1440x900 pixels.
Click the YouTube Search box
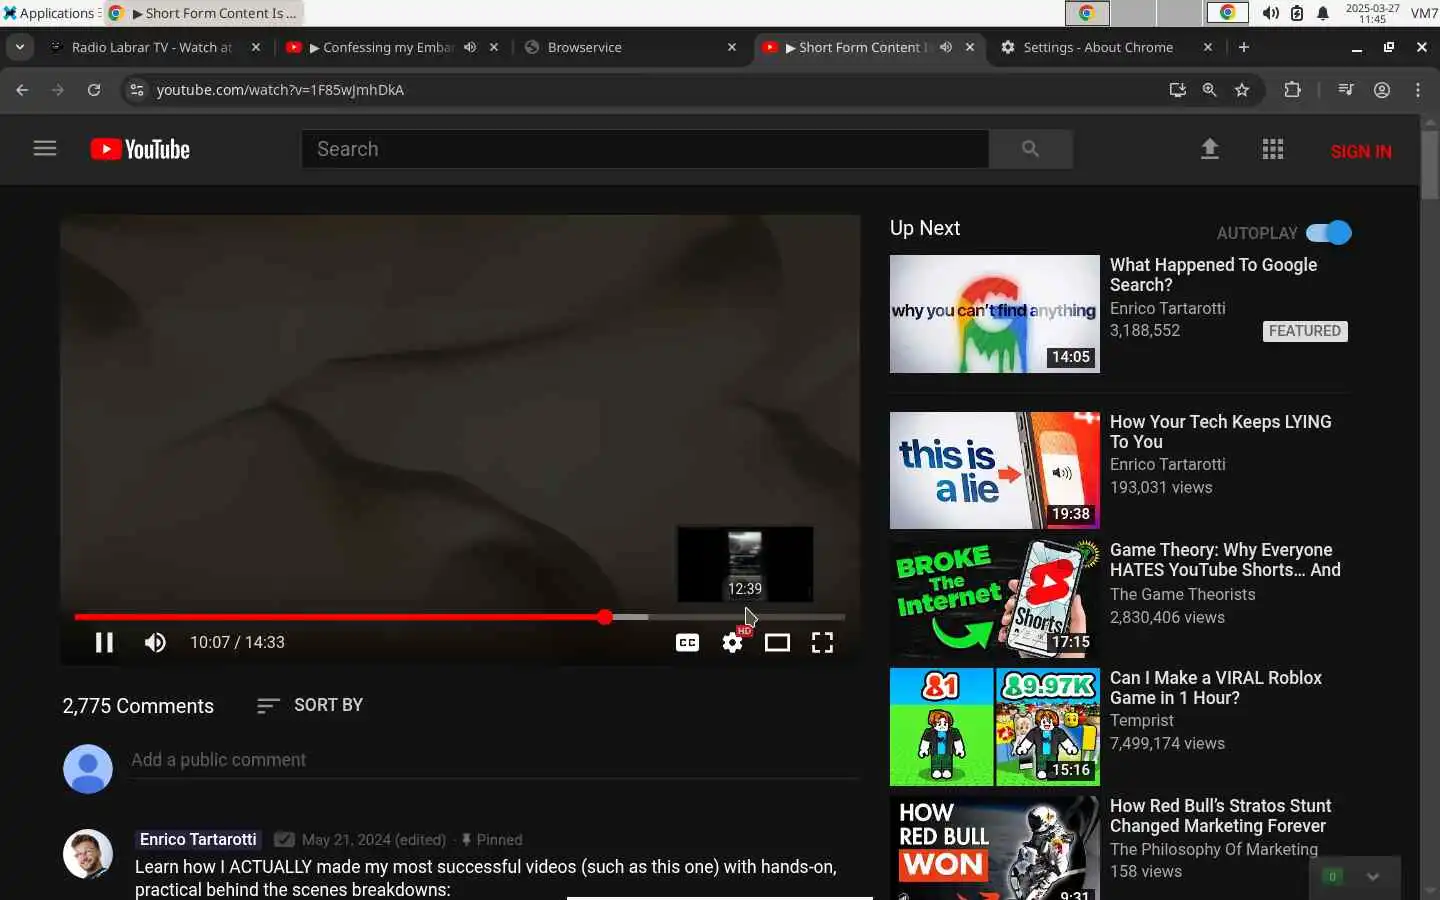pos(645,149)
